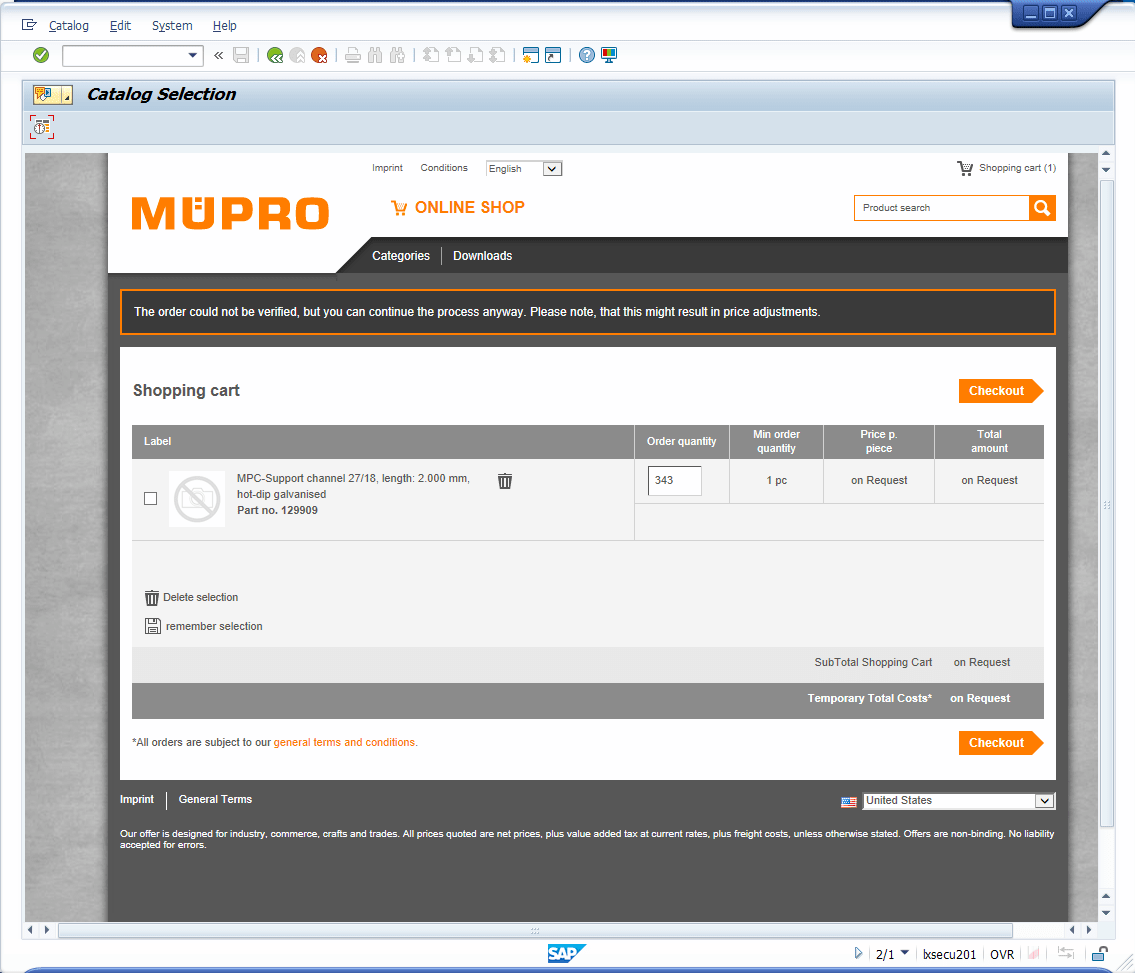This screenshot has width=1135, height=973.
Task: Open the United States country dropdown
Action: click(958, 801)
